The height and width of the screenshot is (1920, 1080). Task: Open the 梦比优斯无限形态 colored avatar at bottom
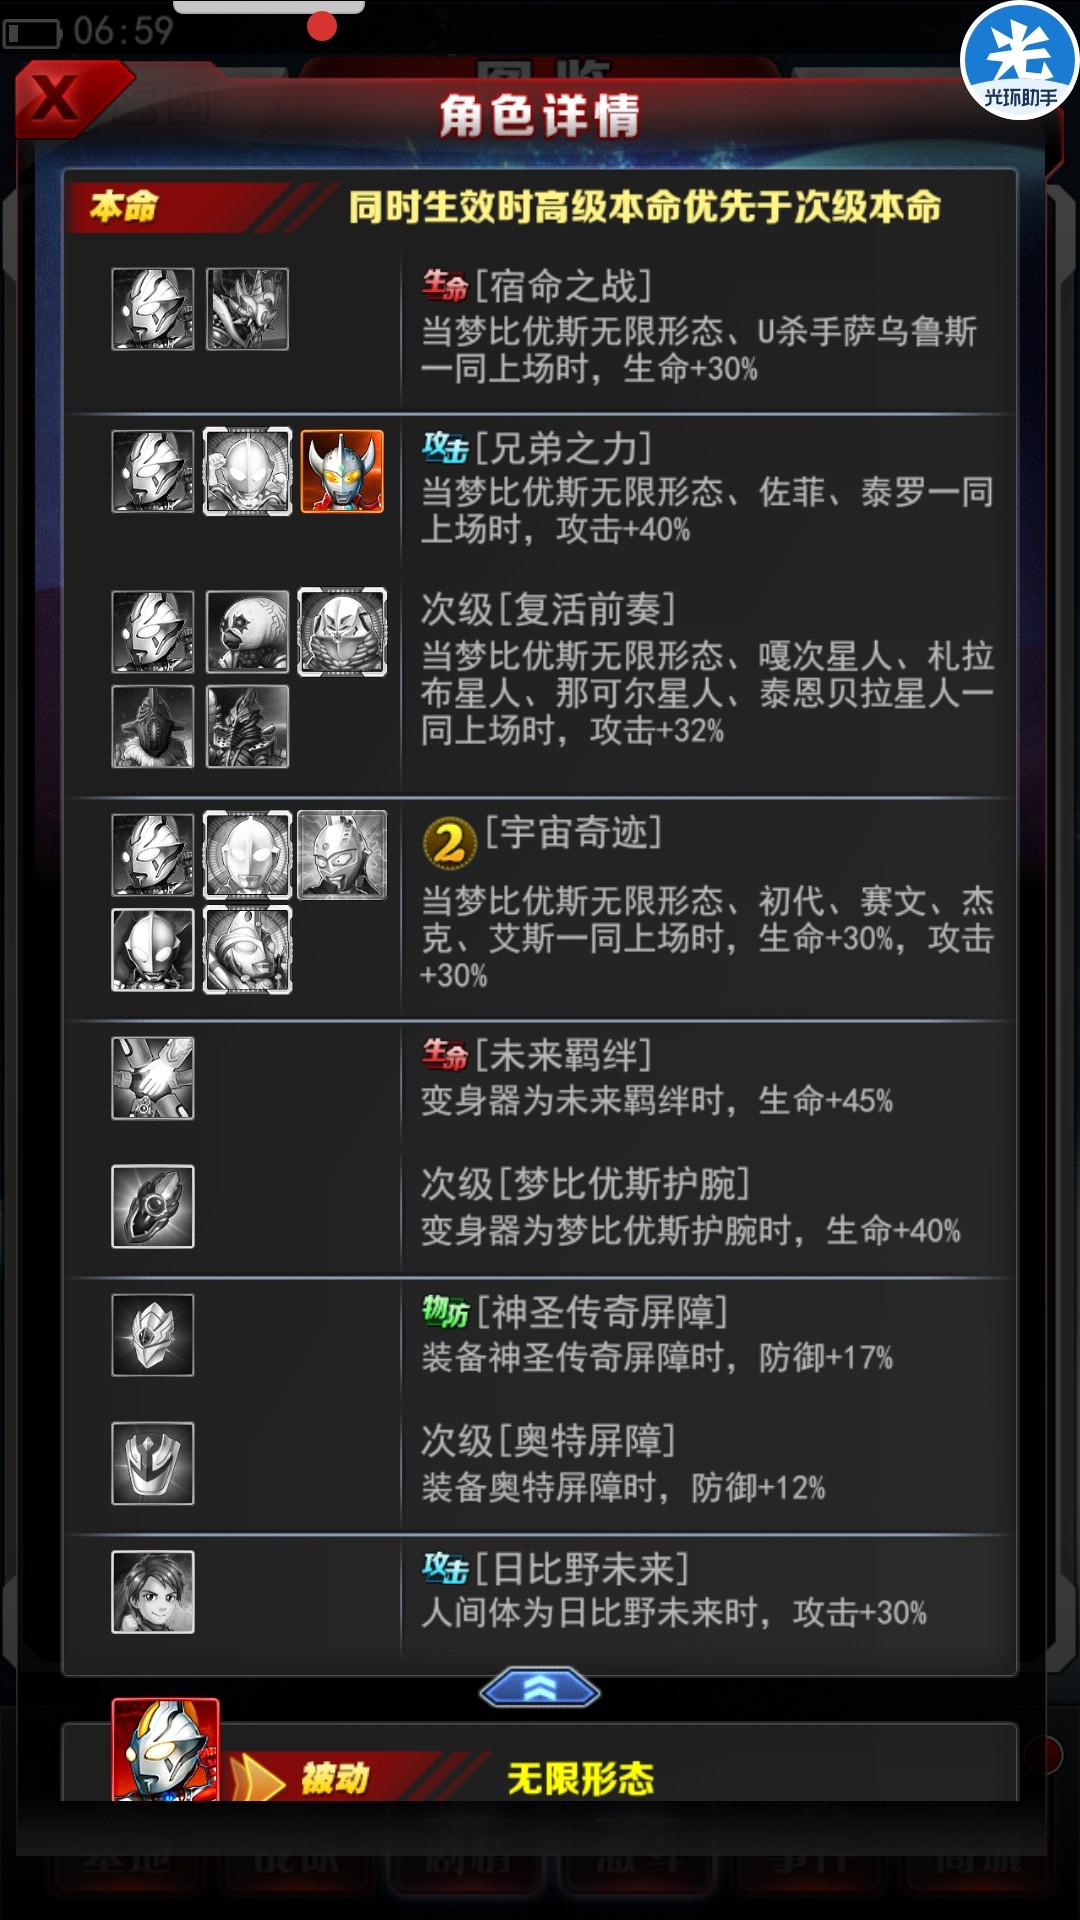click(165, 1750)
